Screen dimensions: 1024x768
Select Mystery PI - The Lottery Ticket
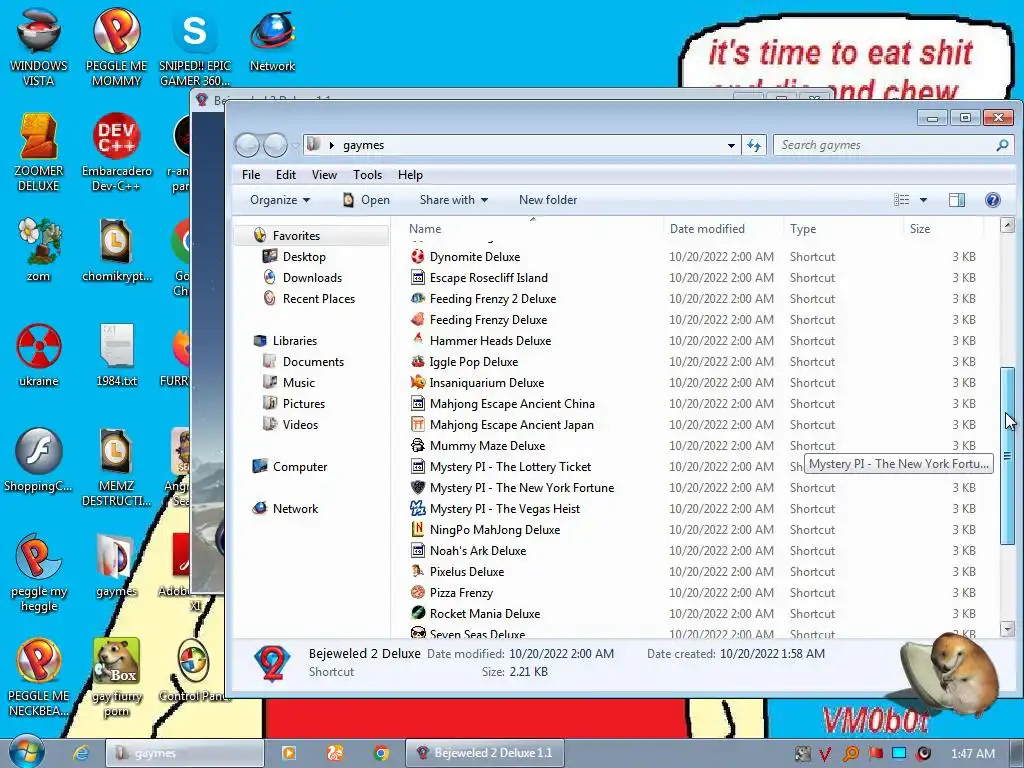pyautogui.click(x=510, y=466)
